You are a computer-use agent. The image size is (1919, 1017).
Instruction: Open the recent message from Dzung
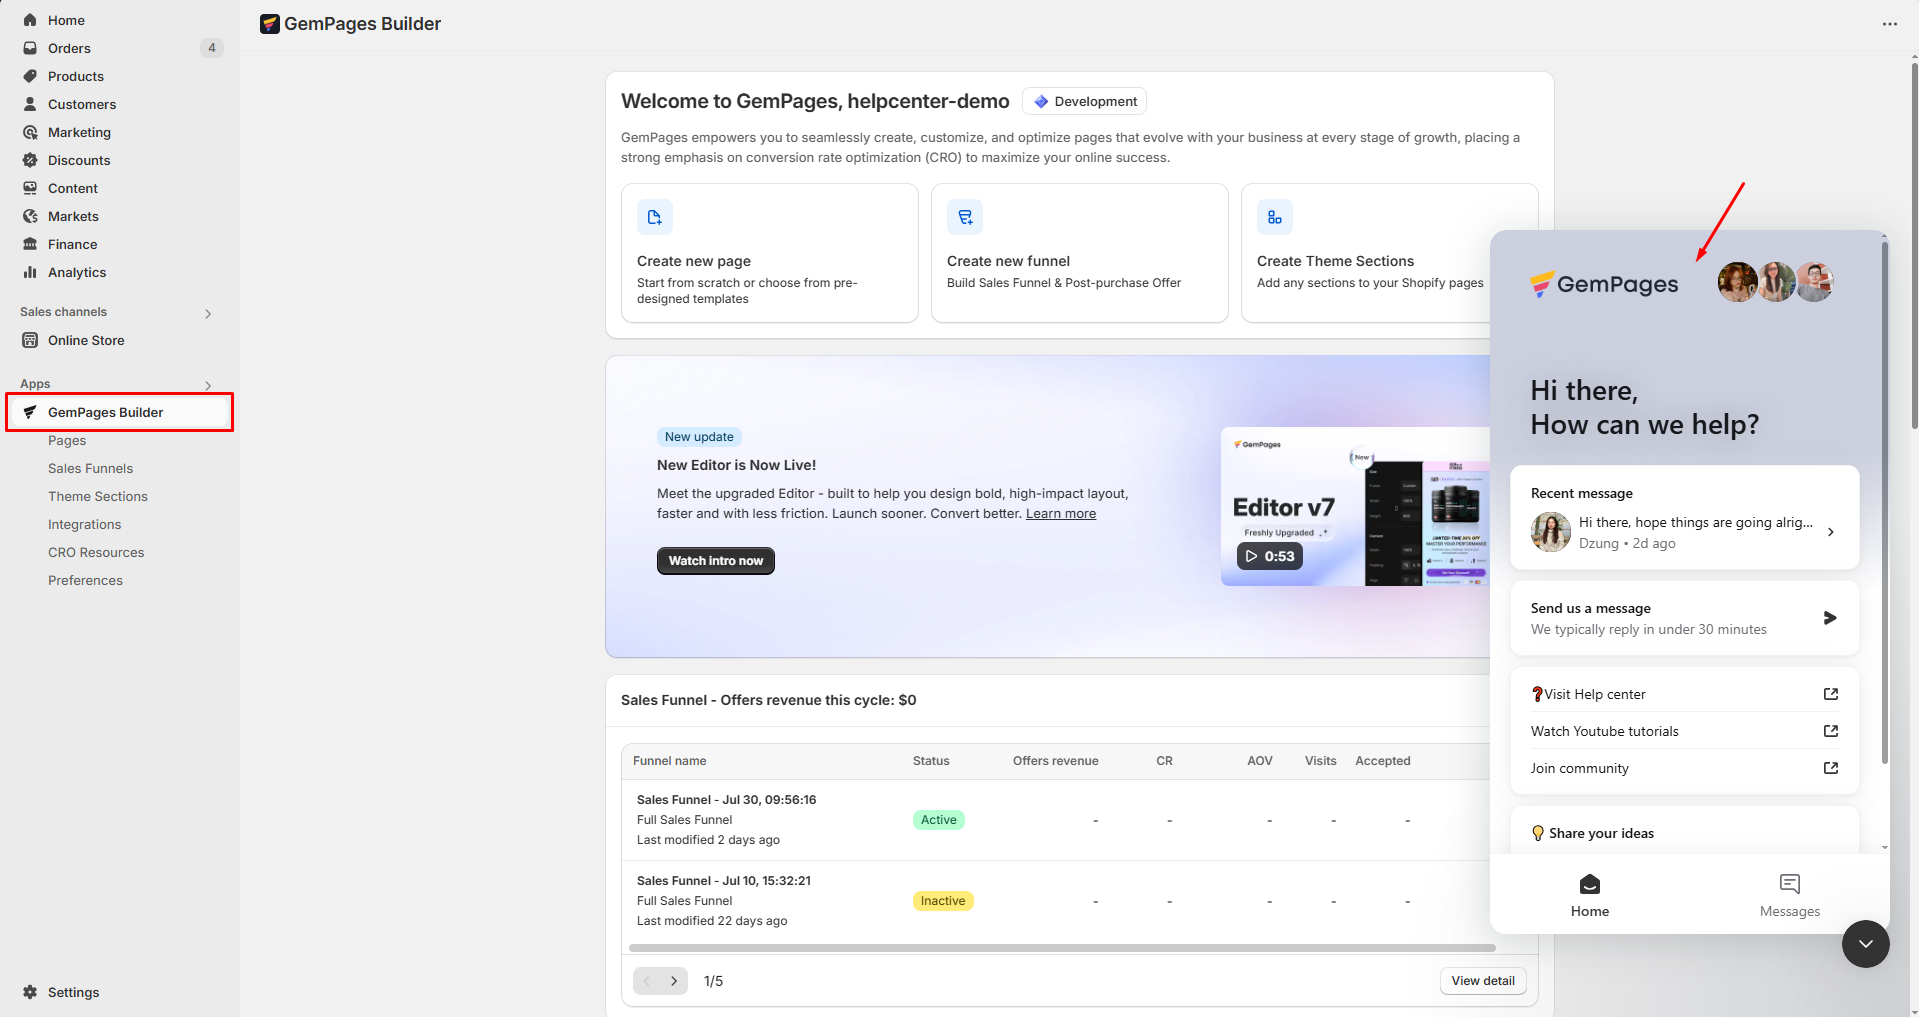(x=1684, y=532)
